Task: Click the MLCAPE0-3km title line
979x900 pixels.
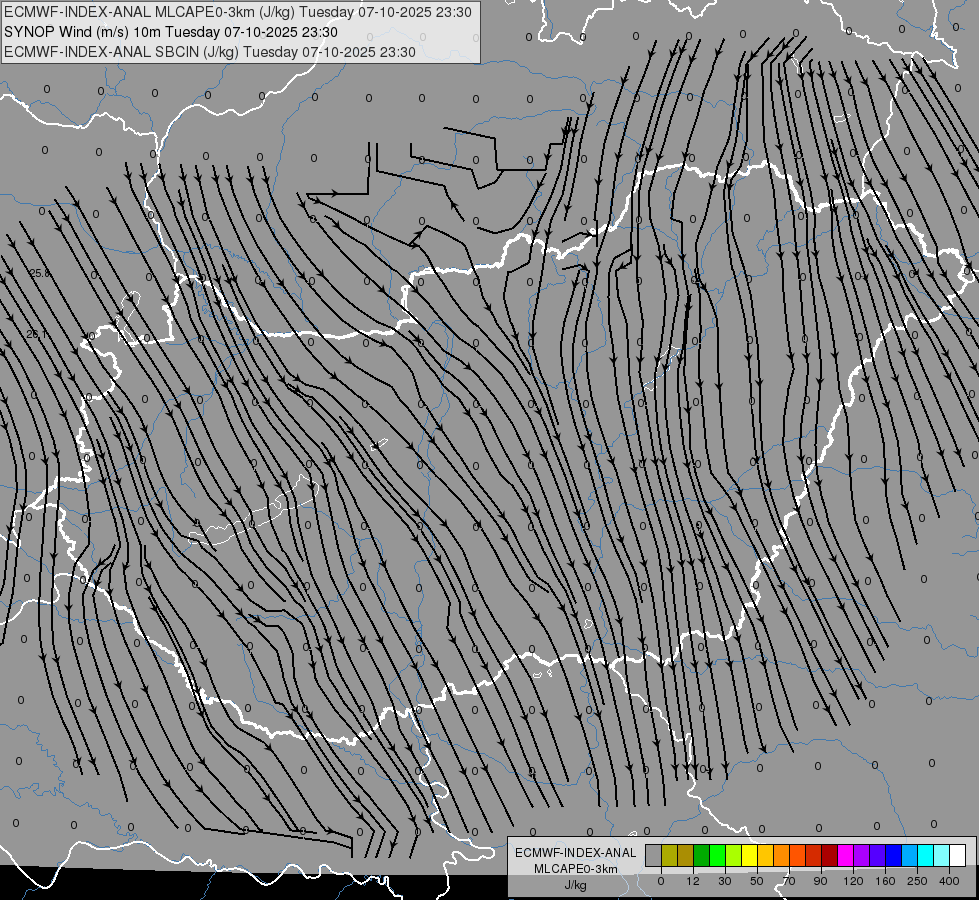Action: (x=238, y=12)
